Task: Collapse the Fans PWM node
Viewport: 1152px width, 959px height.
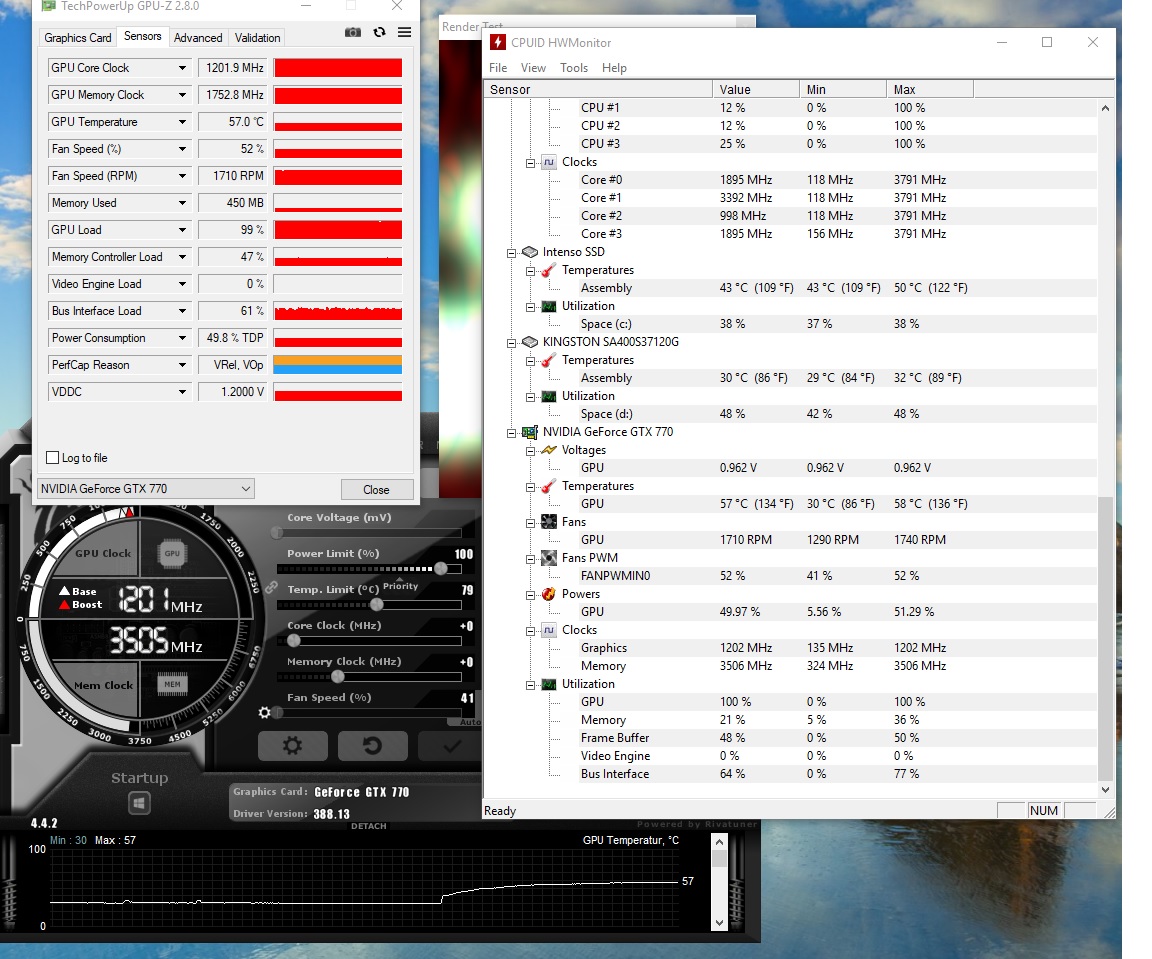Action: [530, 558]
